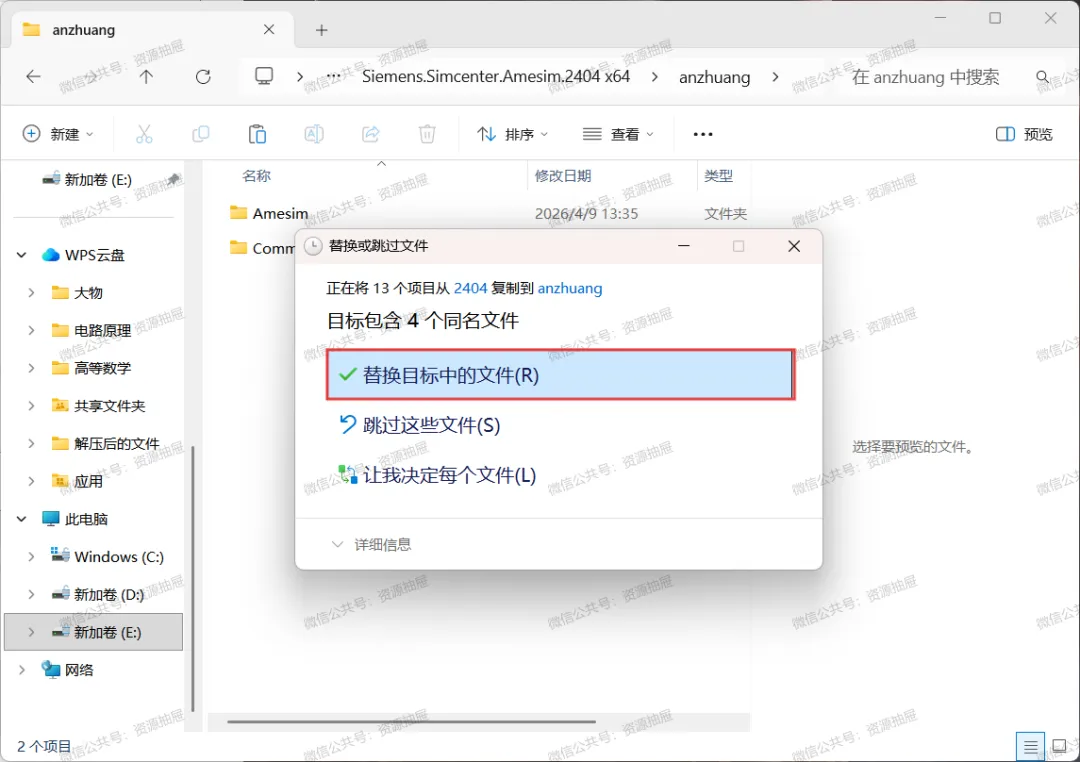Screen dimensions: 1080x762
Task: Expand the 电路原理 folder node
Action: point(31,331)
